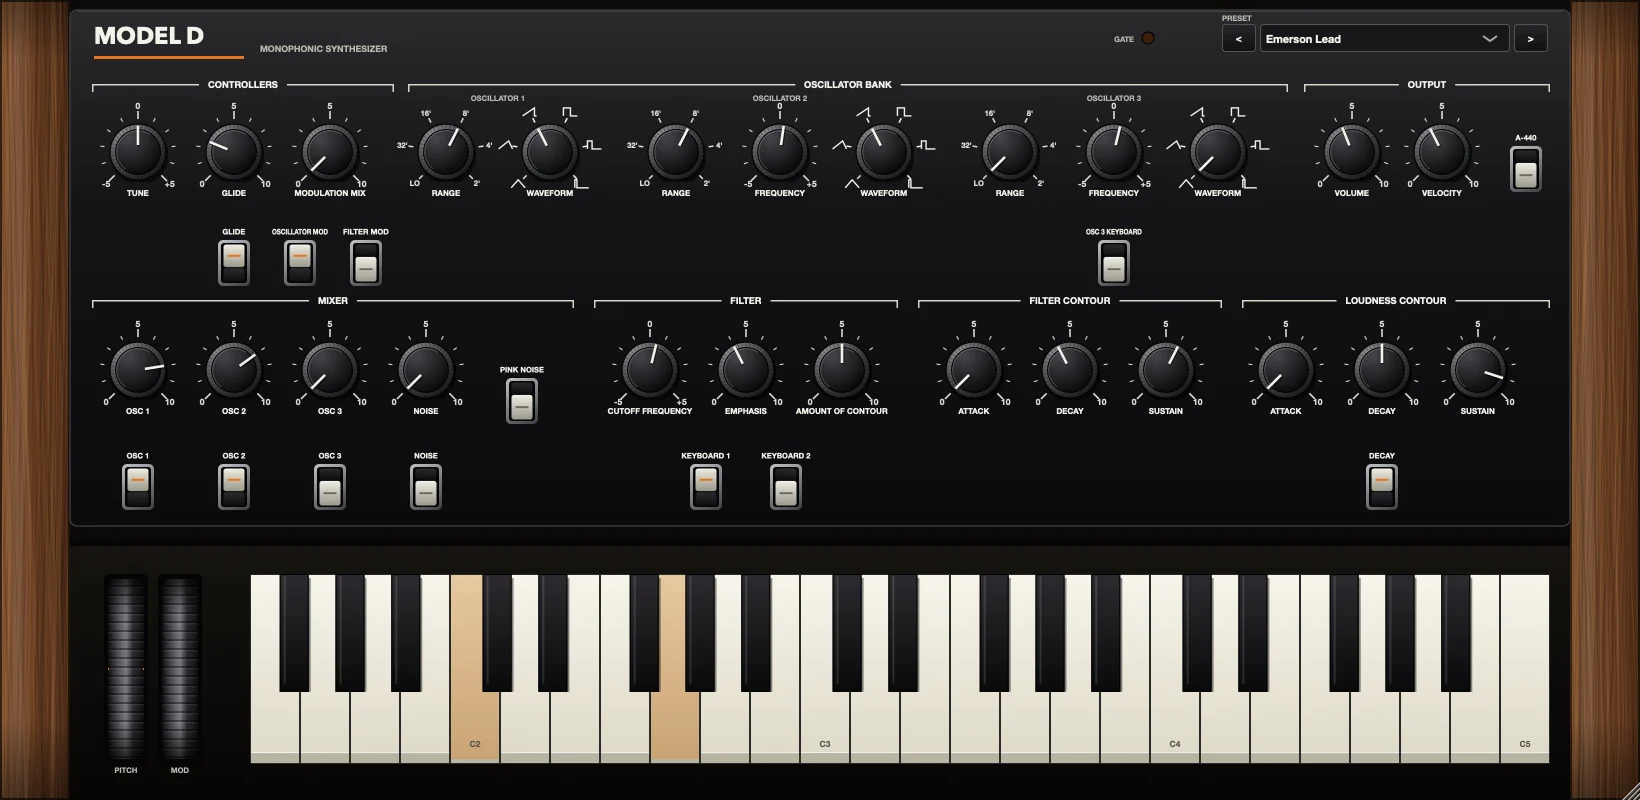Play the C3 key on the keyboard

click(825, 725)
